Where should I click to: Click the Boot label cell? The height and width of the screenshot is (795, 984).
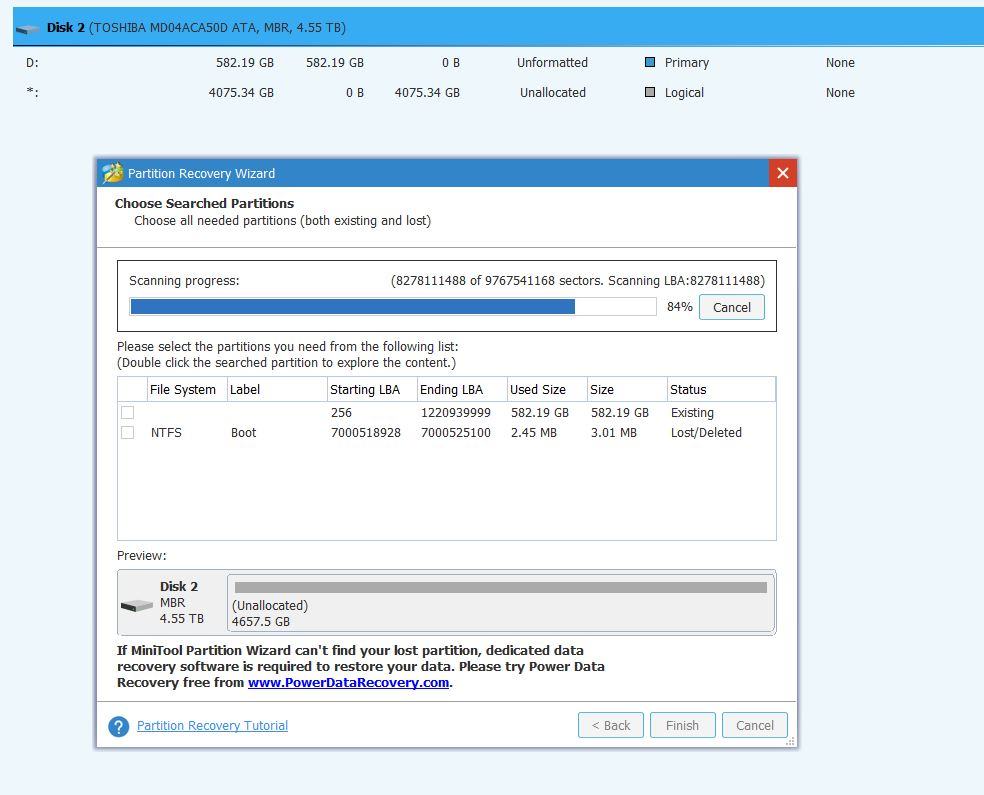coord(243,432)
